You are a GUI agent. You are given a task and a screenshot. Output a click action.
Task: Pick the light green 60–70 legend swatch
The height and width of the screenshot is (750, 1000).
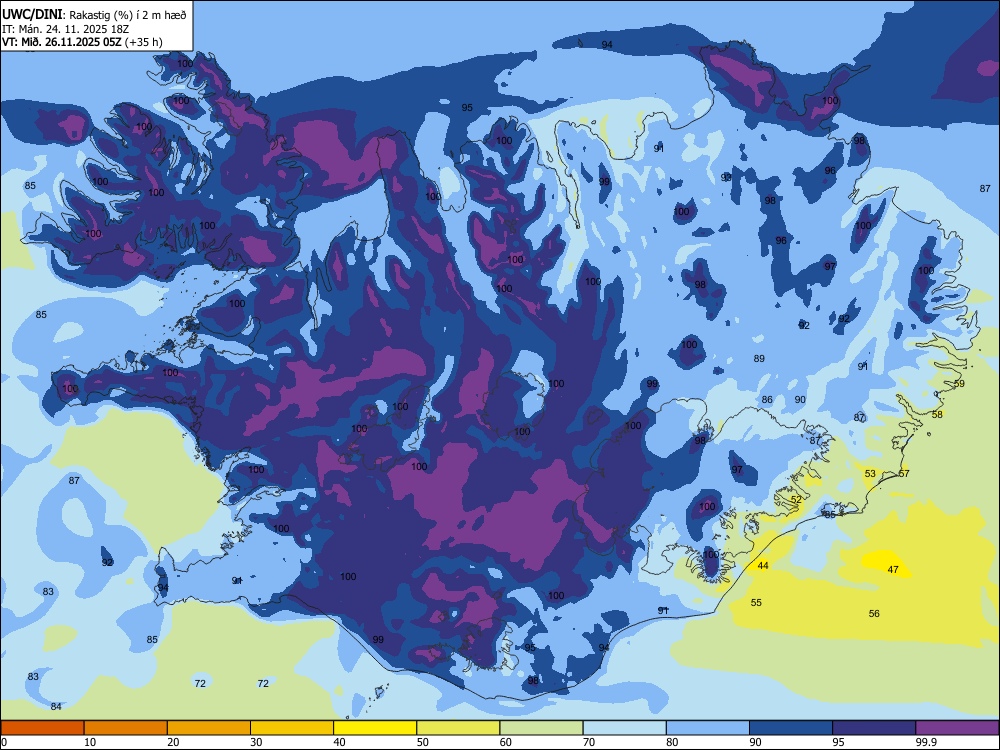541,728
